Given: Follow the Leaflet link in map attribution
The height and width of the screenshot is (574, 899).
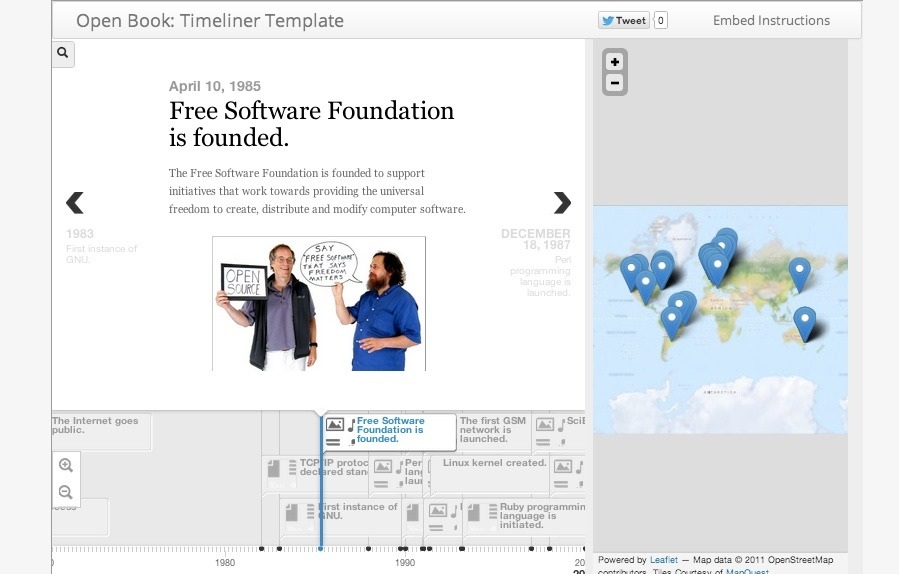Looking at the screenshot, I should [663, 560].
